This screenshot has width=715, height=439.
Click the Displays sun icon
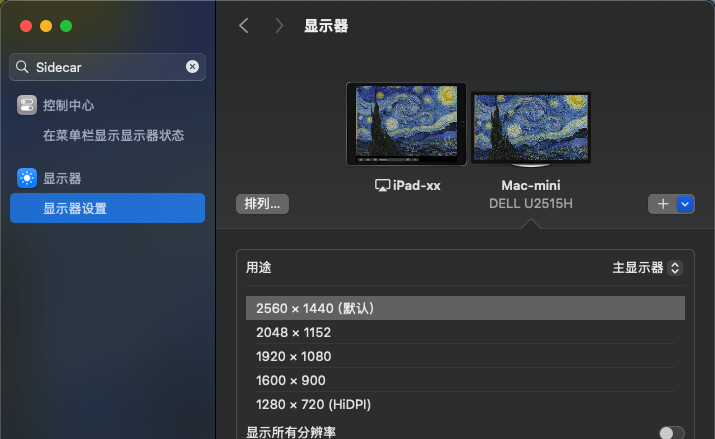coord(27,178)
